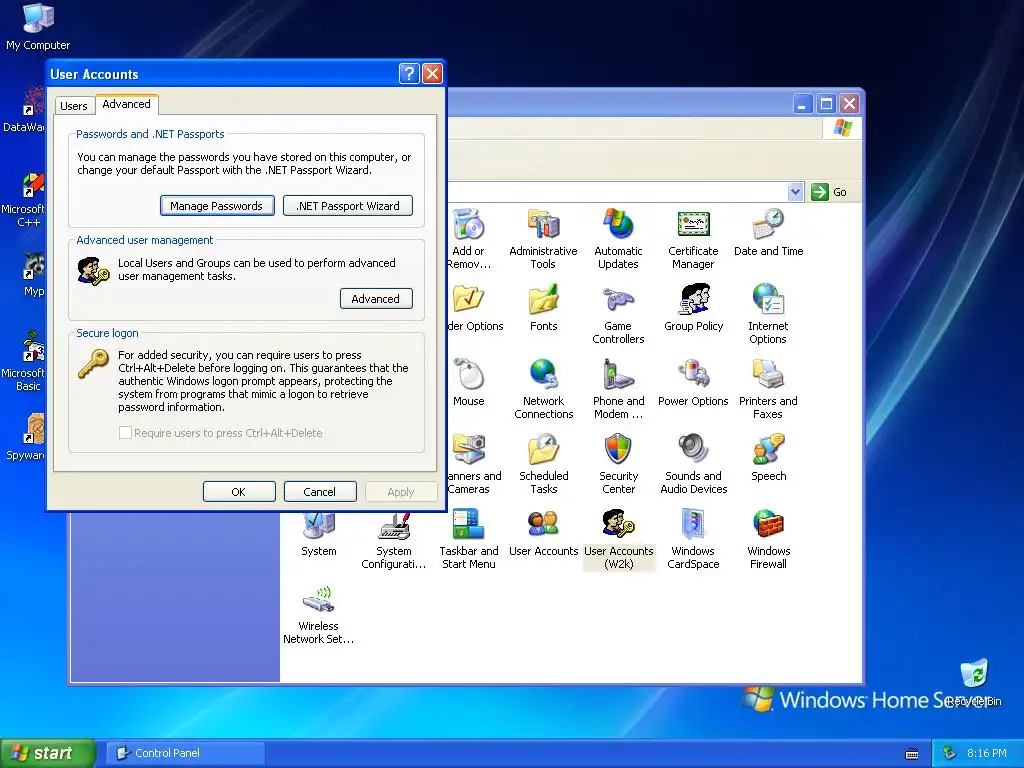
Task: Open Administrative Tools in Control Panel
Action: click(543, 239)
